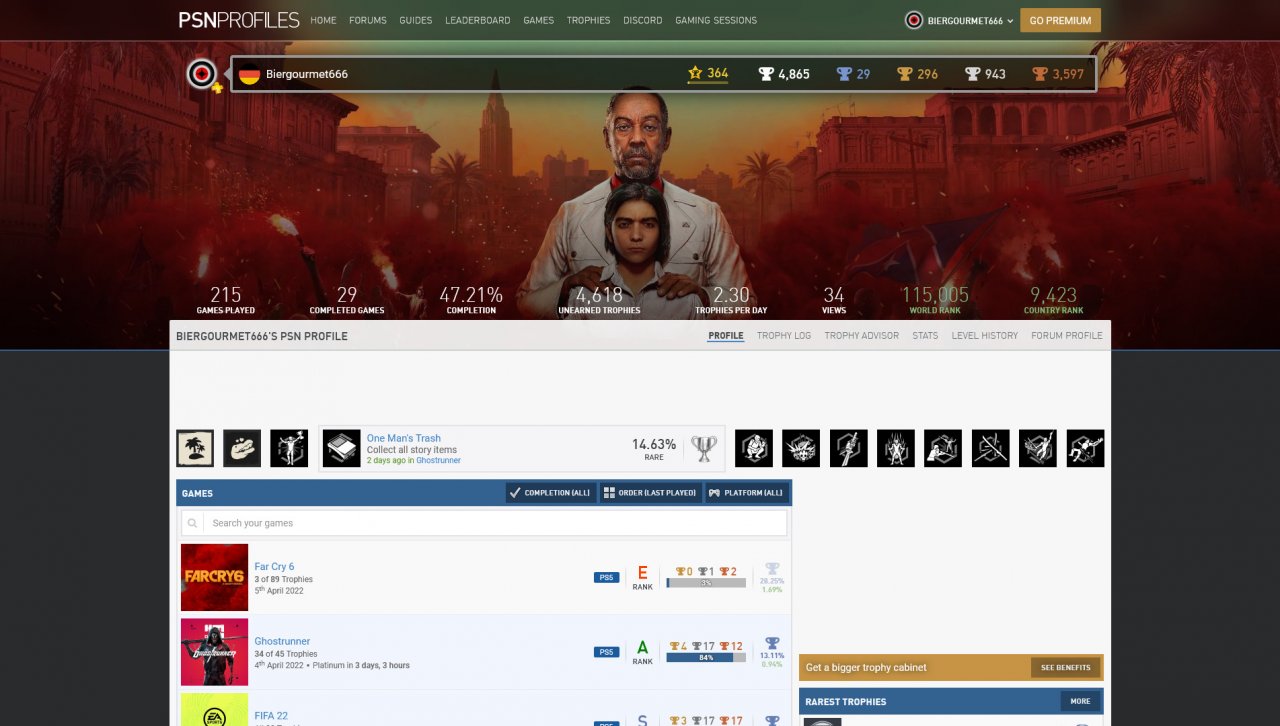The image size is (1280, 726).
Task: Open the palm tree island trophy icon
Action: coord(195,448)
